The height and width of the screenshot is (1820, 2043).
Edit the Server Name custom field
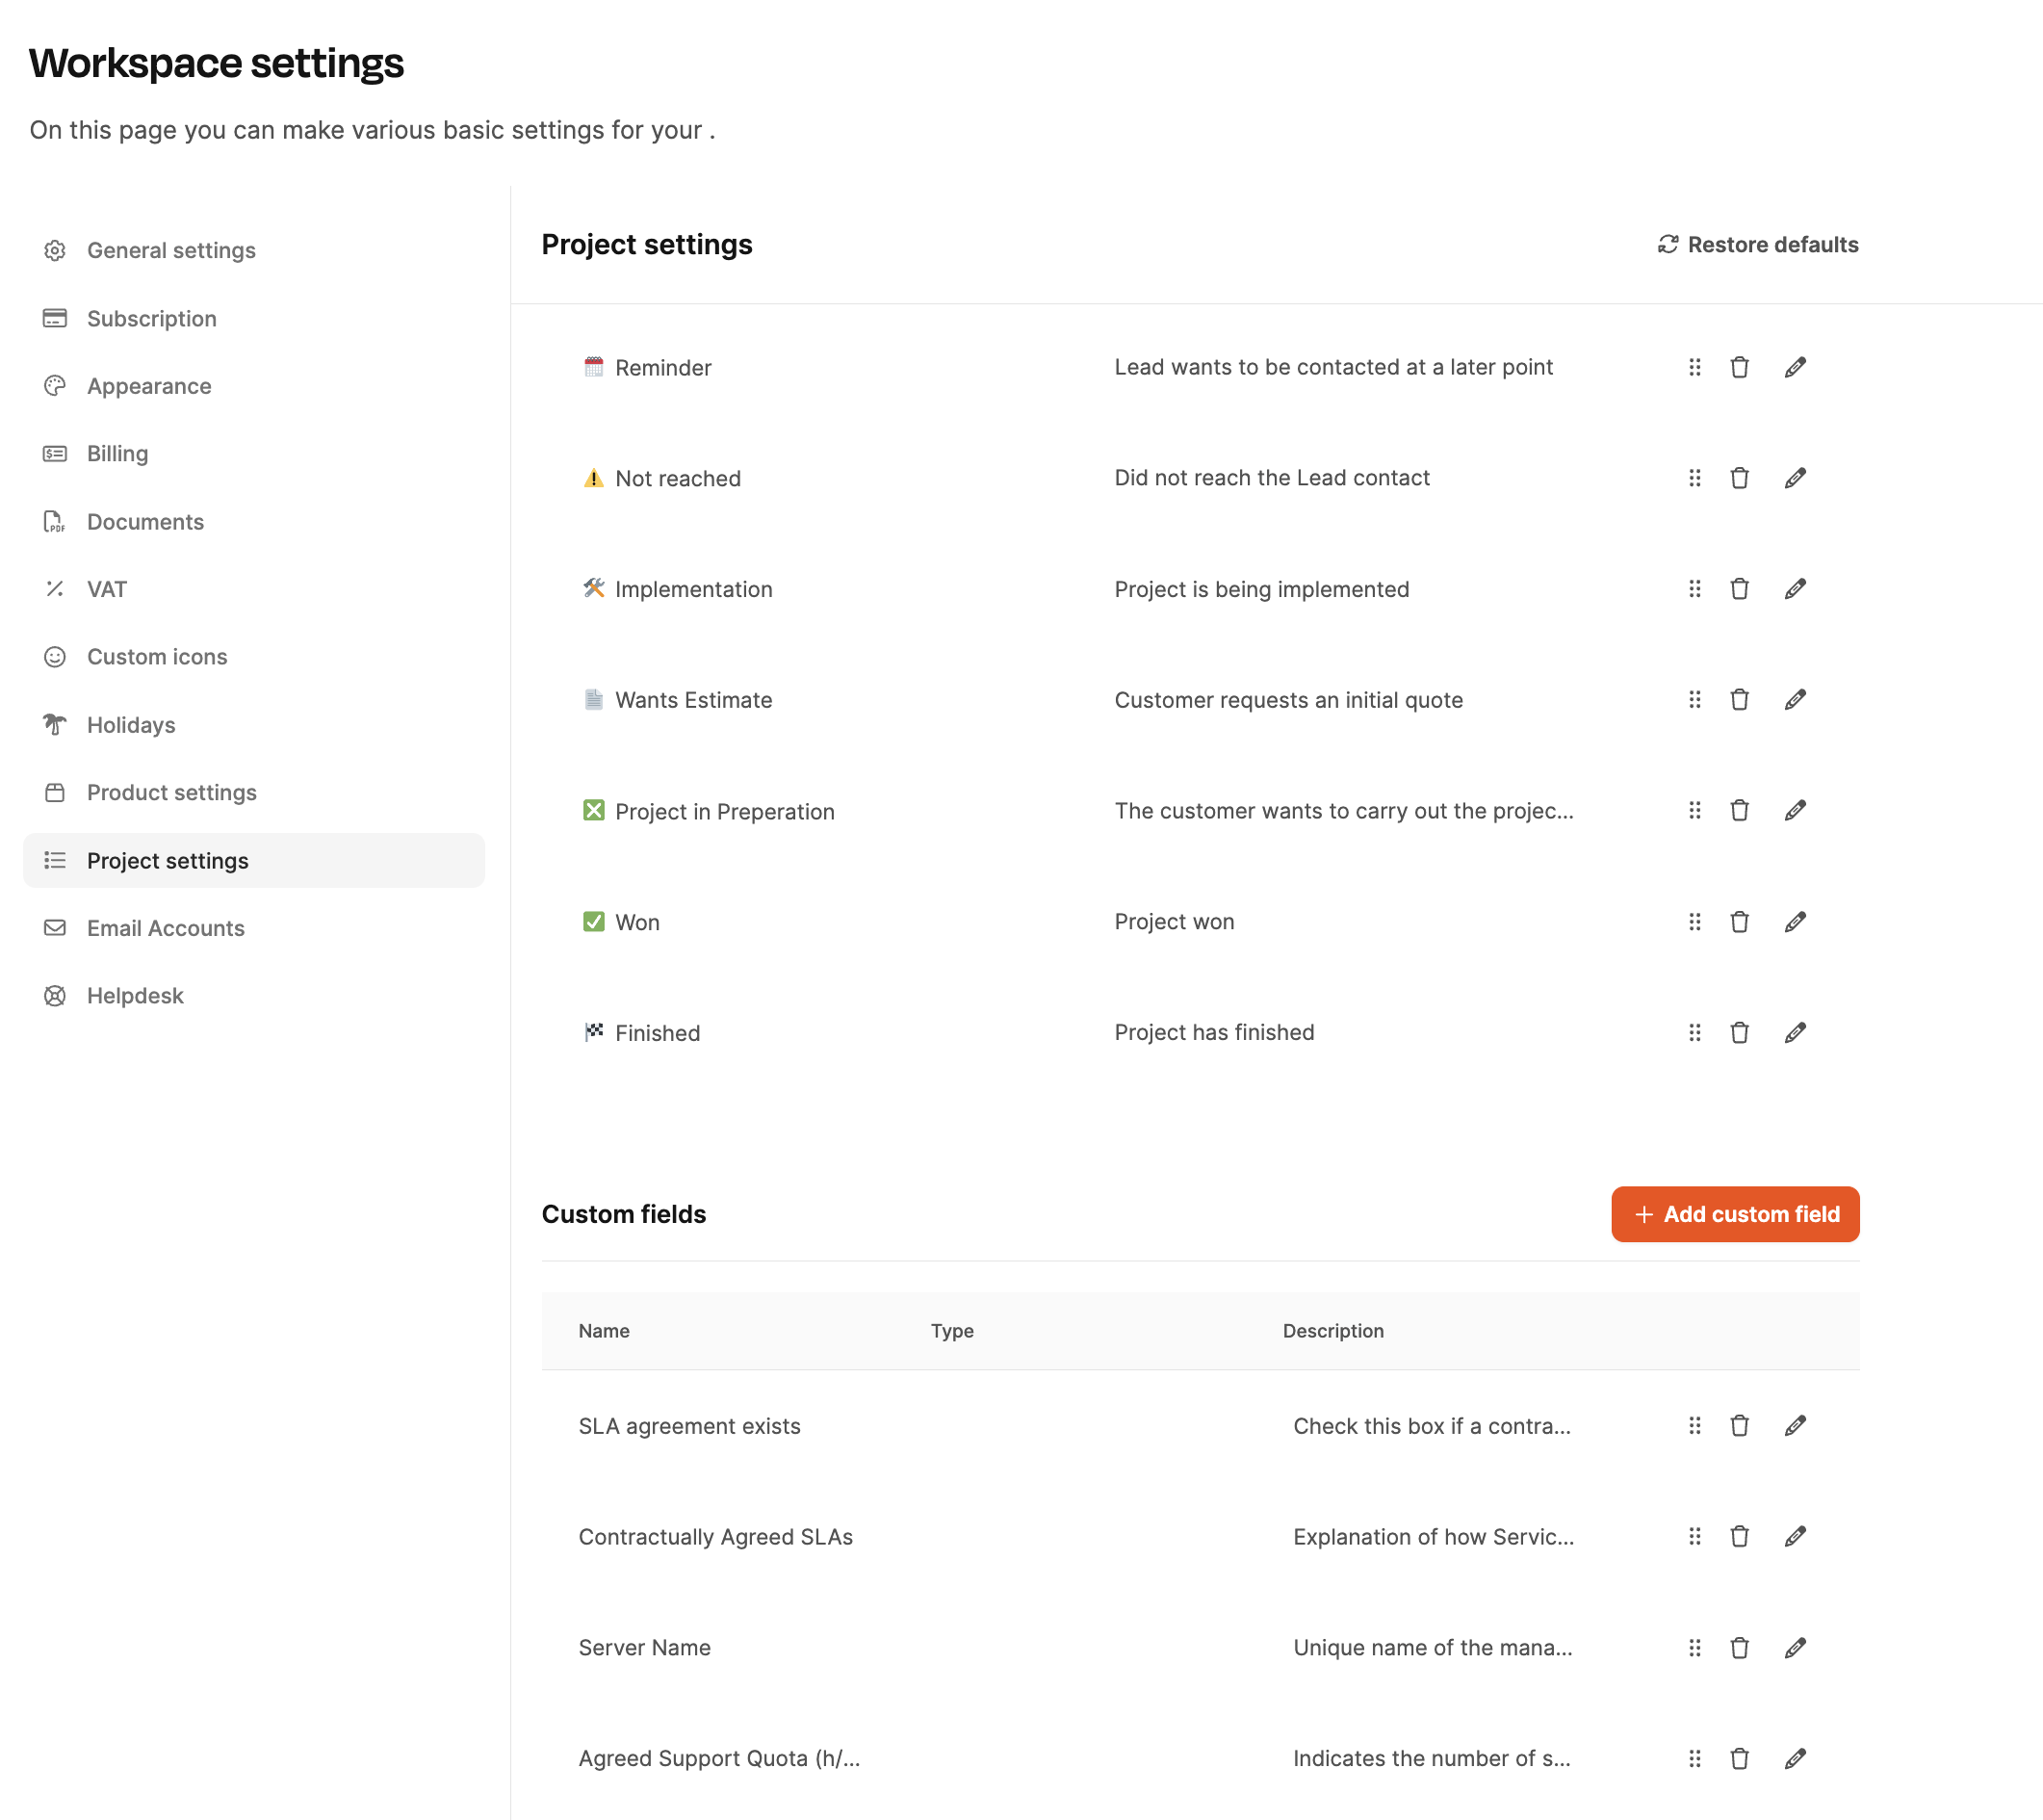1795,1648
